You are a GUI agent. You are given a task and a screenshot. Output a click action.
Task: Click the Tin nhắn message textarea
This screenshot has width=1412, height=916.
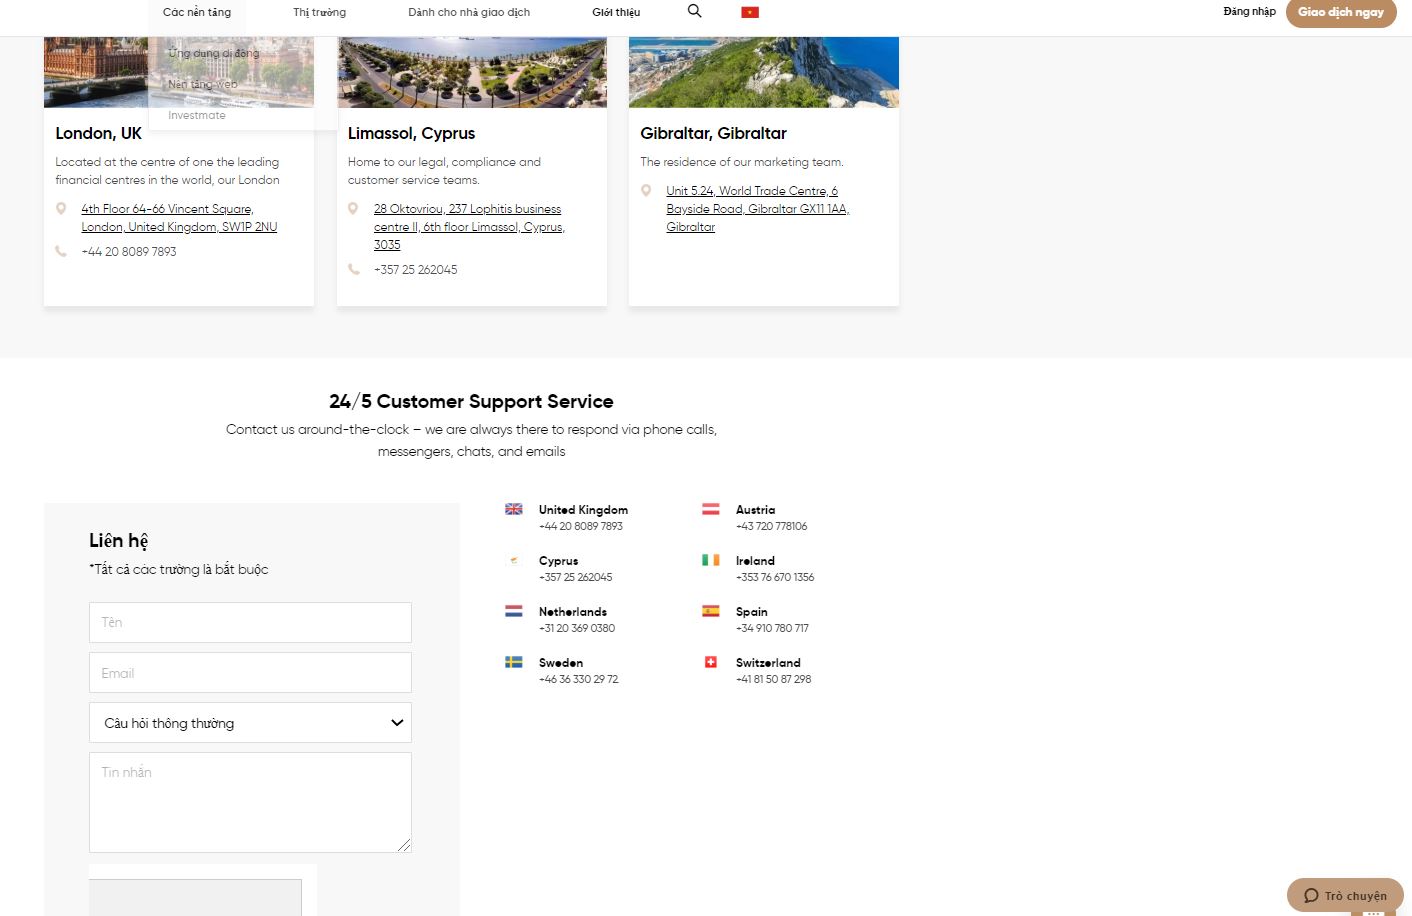coord(250,802)
